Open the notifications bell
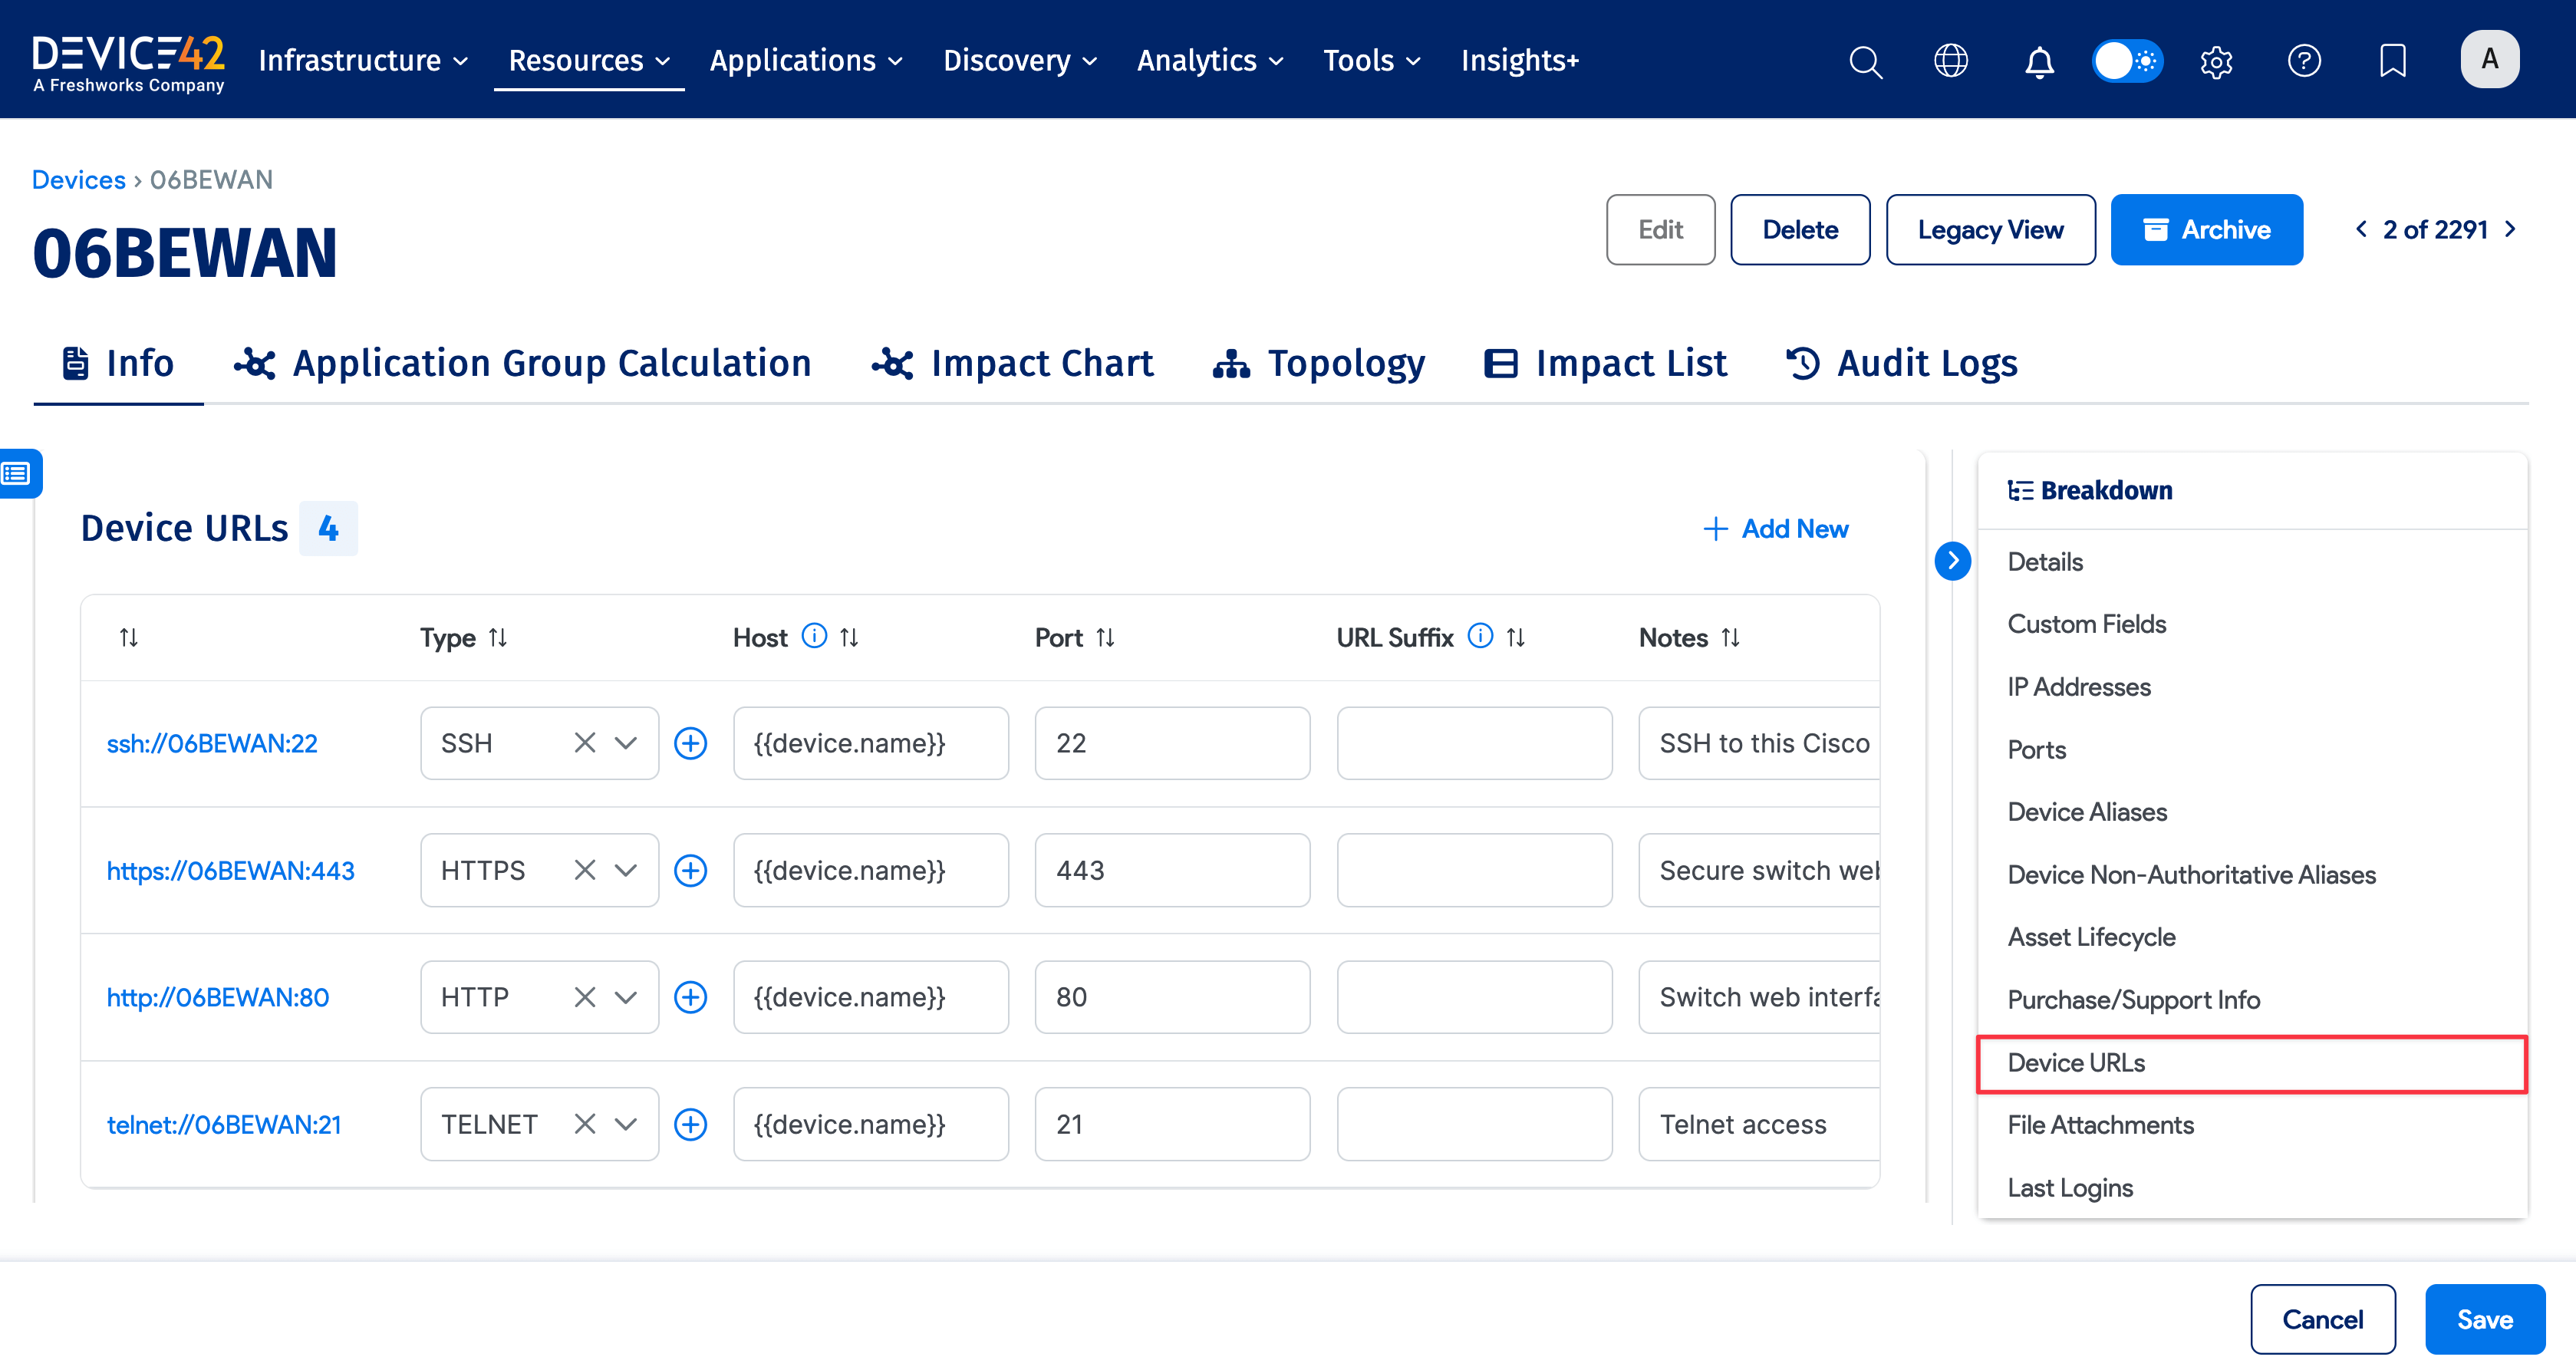The width and height of the screenshot is (2576, 1370). pyautogui.click(x=2039, y=61)
